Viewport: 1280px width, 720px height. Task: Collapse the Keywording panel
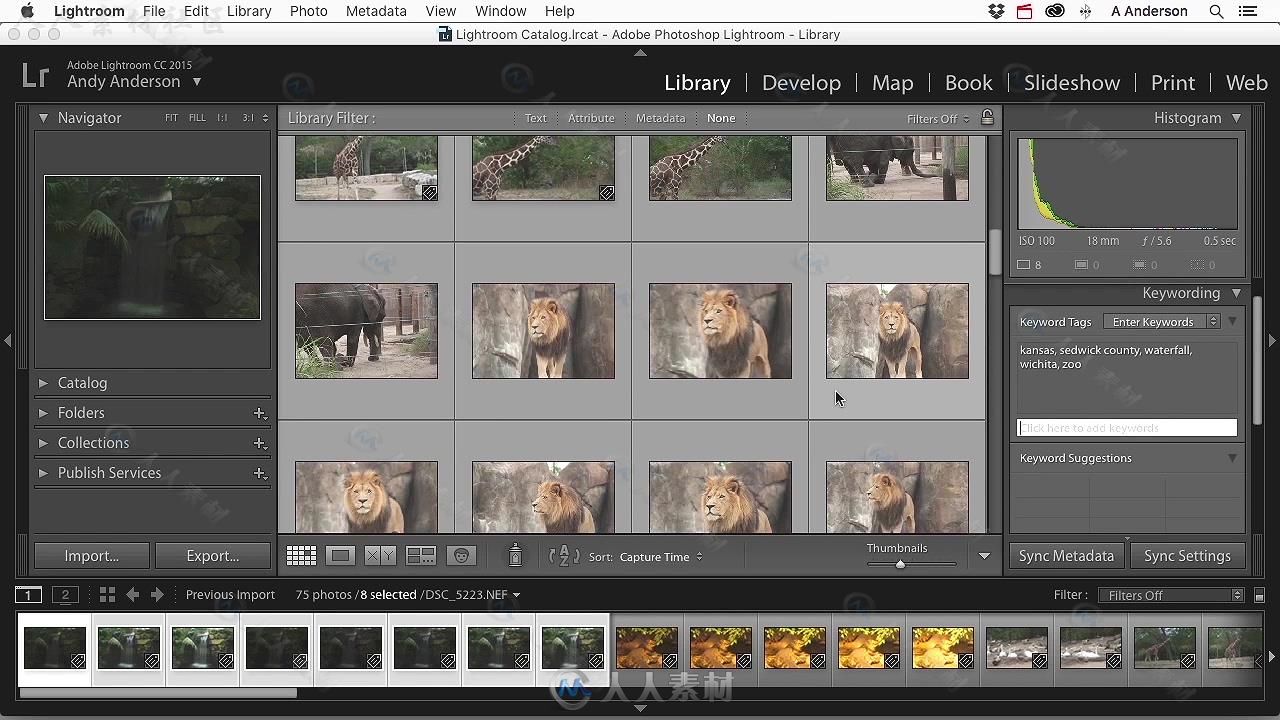[x=1236, y=293]
